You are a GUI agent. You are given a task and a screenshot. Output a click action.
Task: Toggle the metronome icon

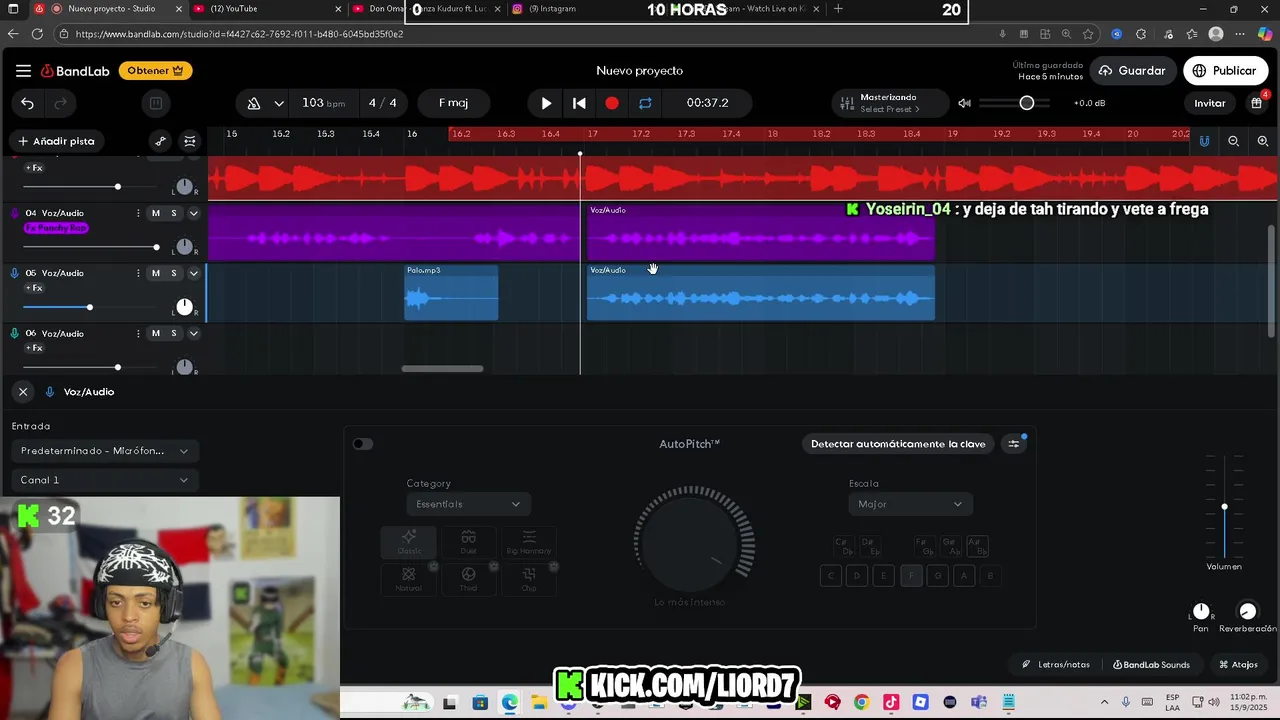pos(254,103)
